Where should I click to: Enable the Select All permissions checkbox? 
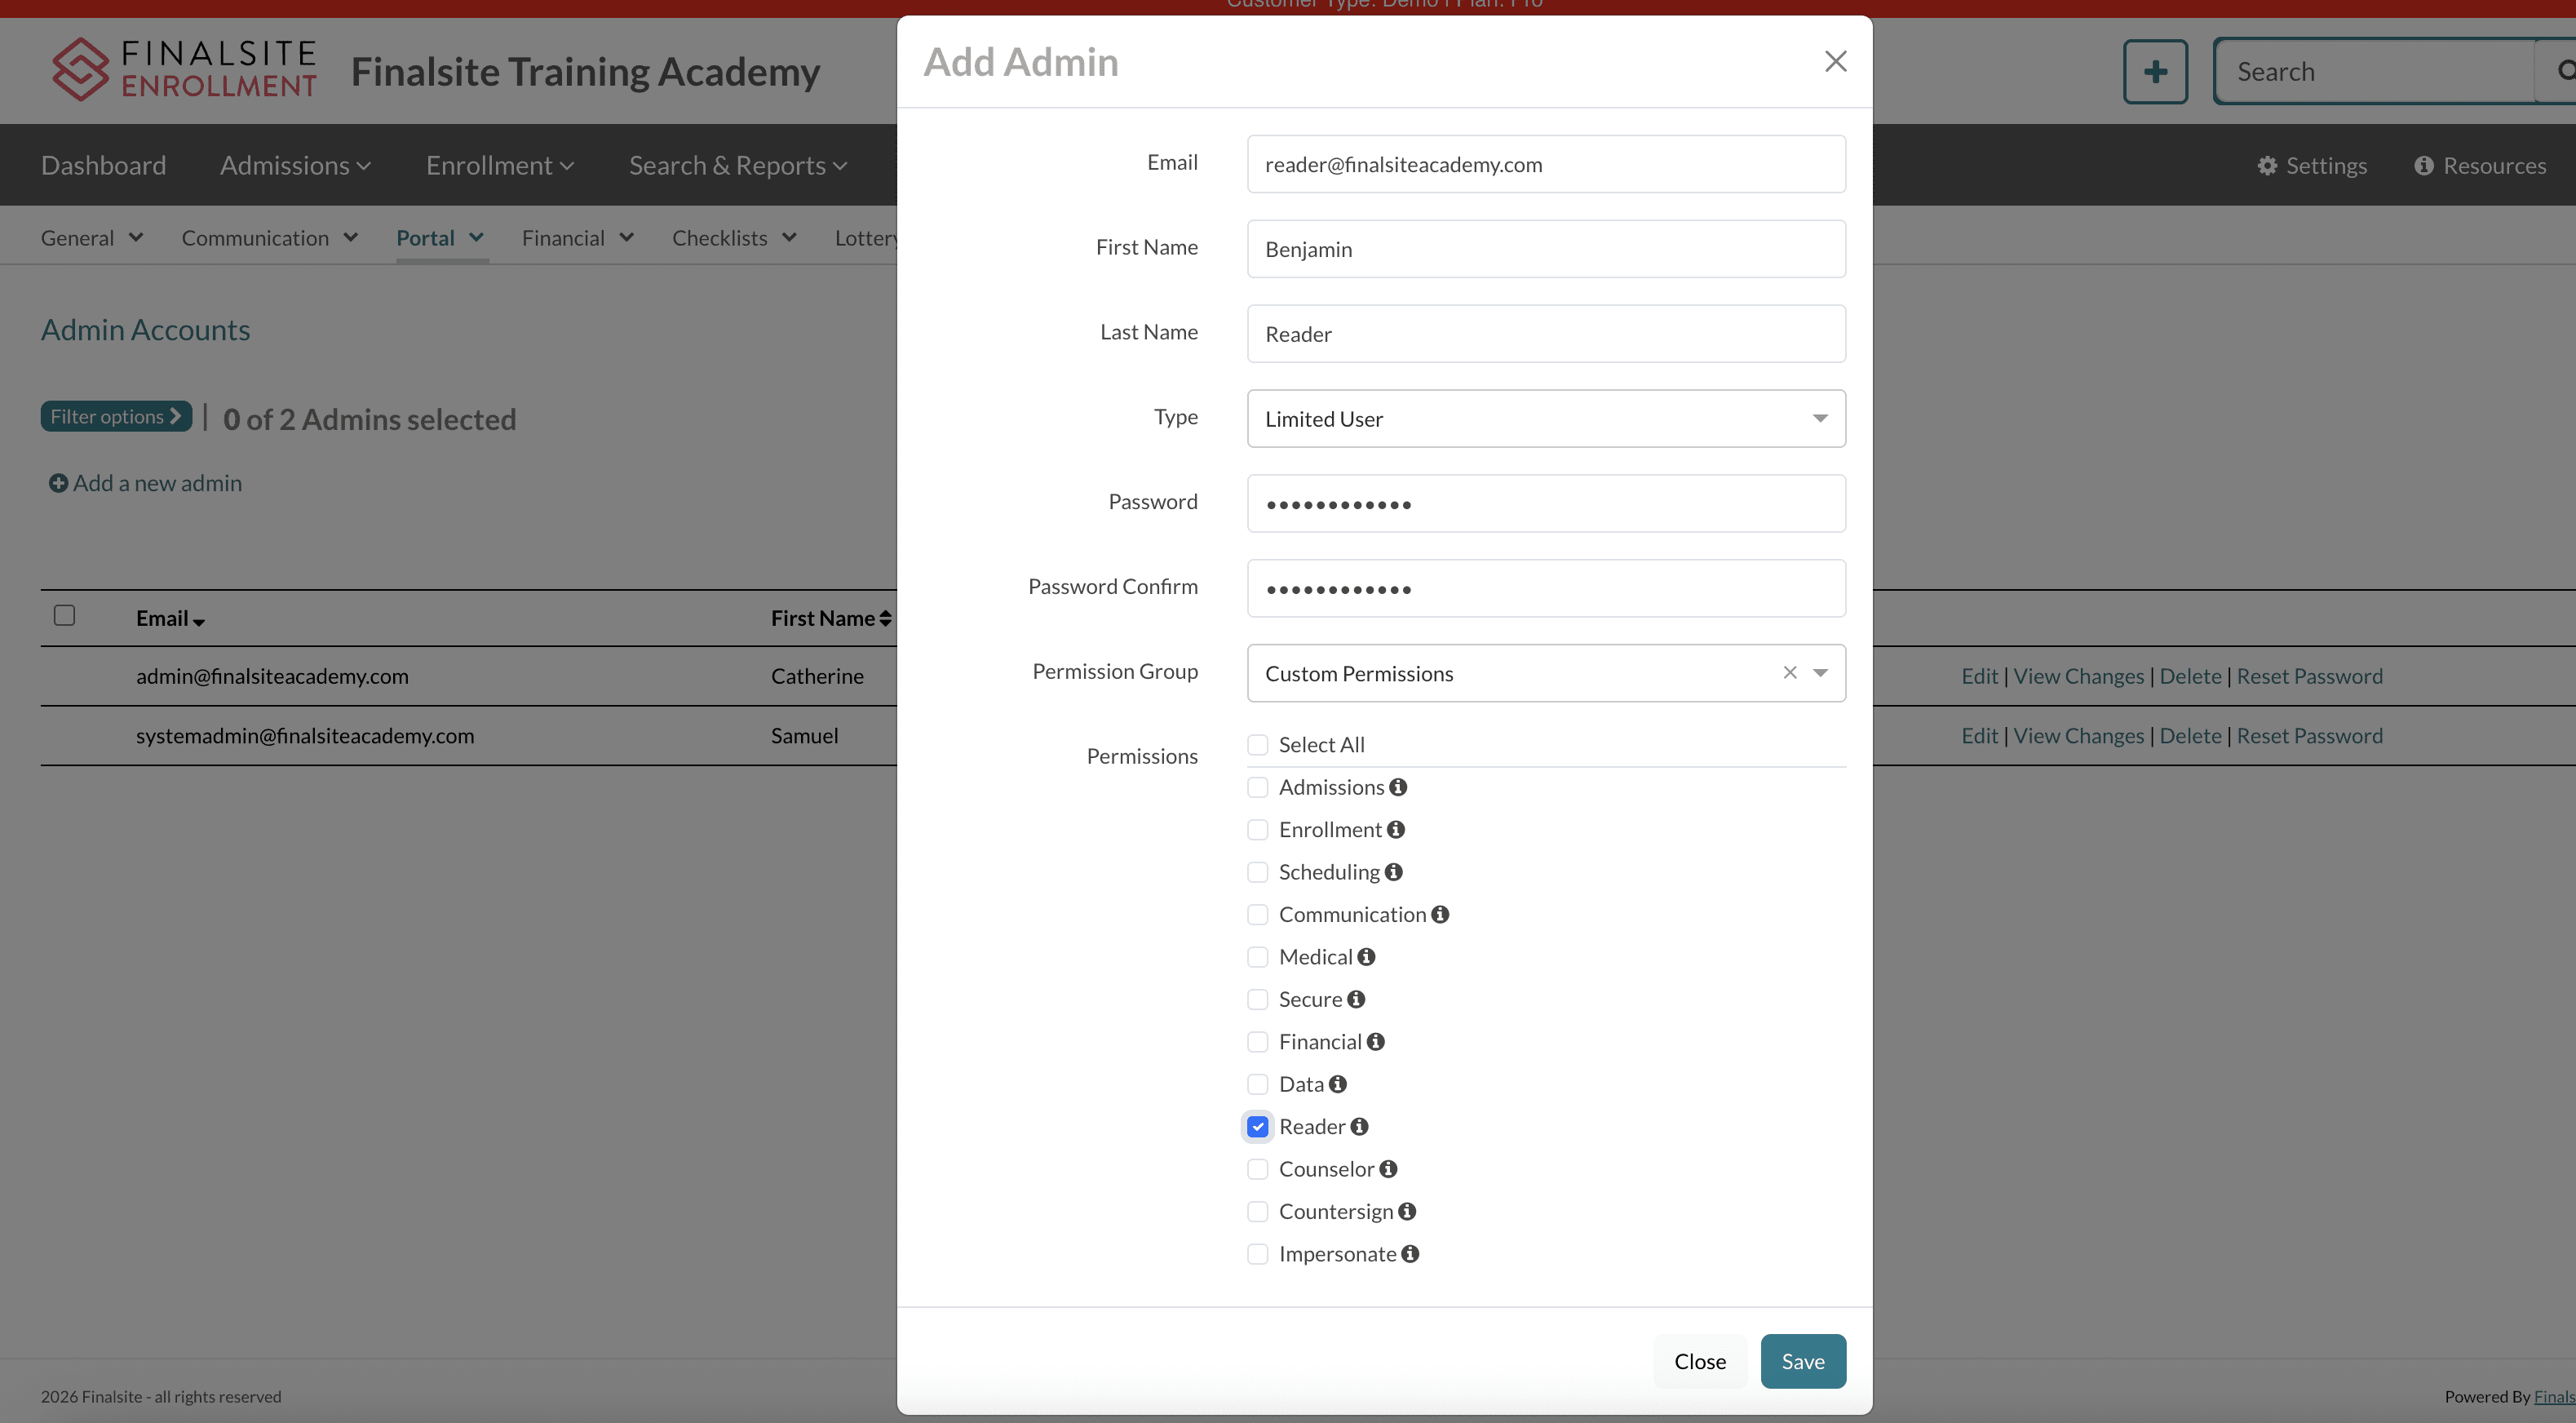point(1257,744)
